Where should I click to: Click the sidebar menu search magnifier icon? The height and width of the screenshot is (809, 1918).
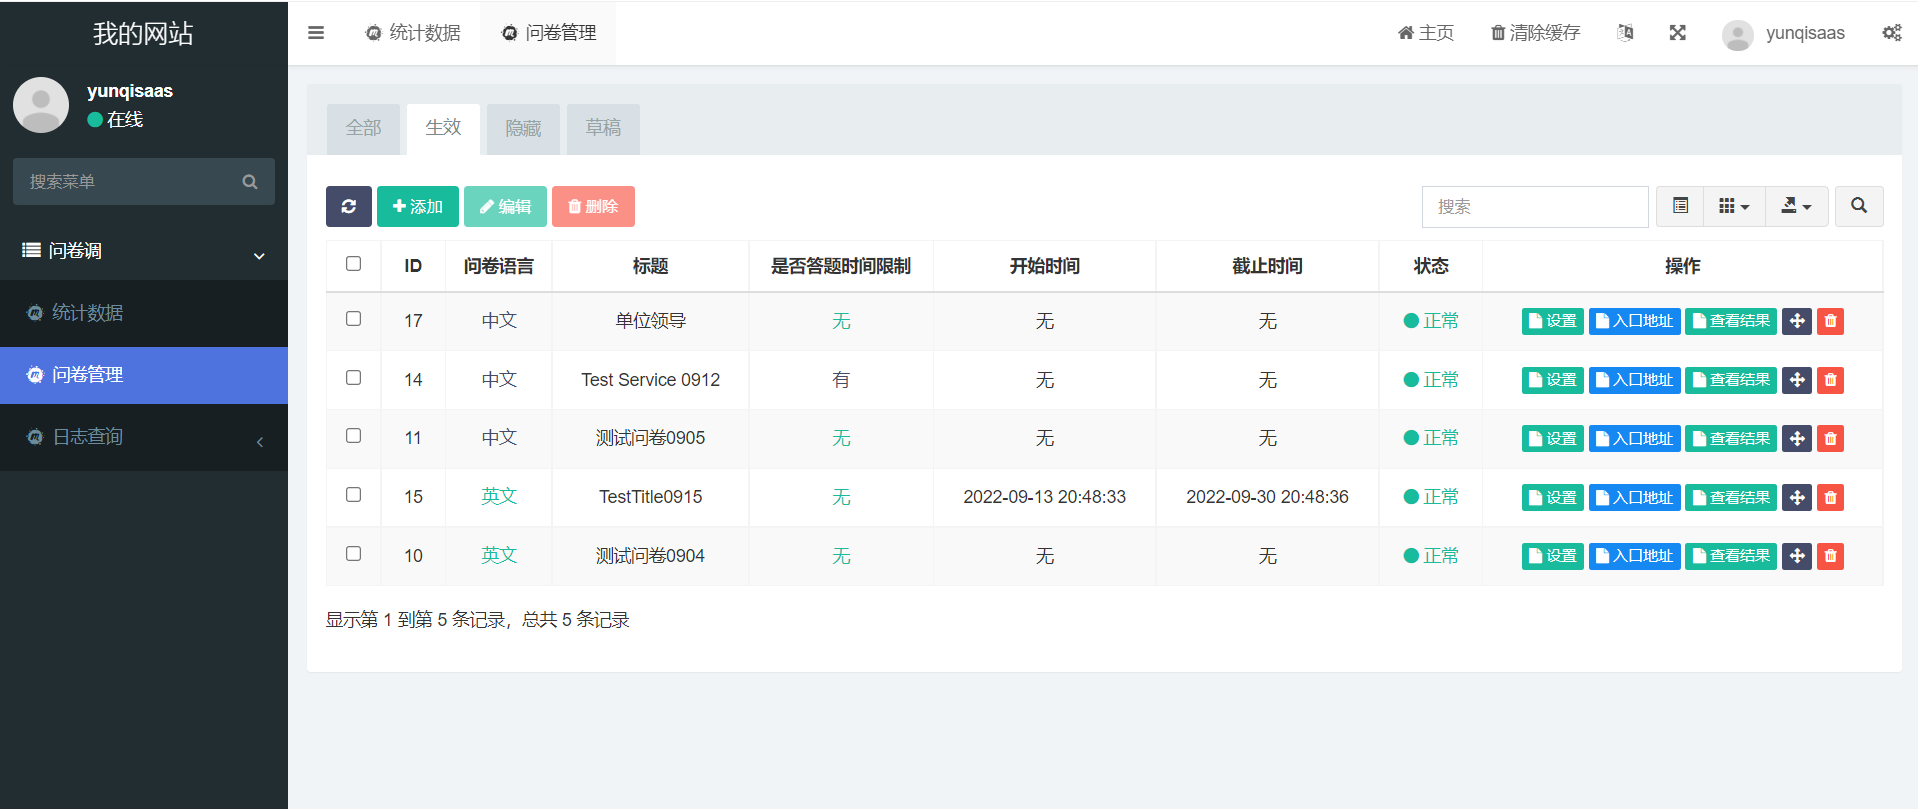[250, 182]
